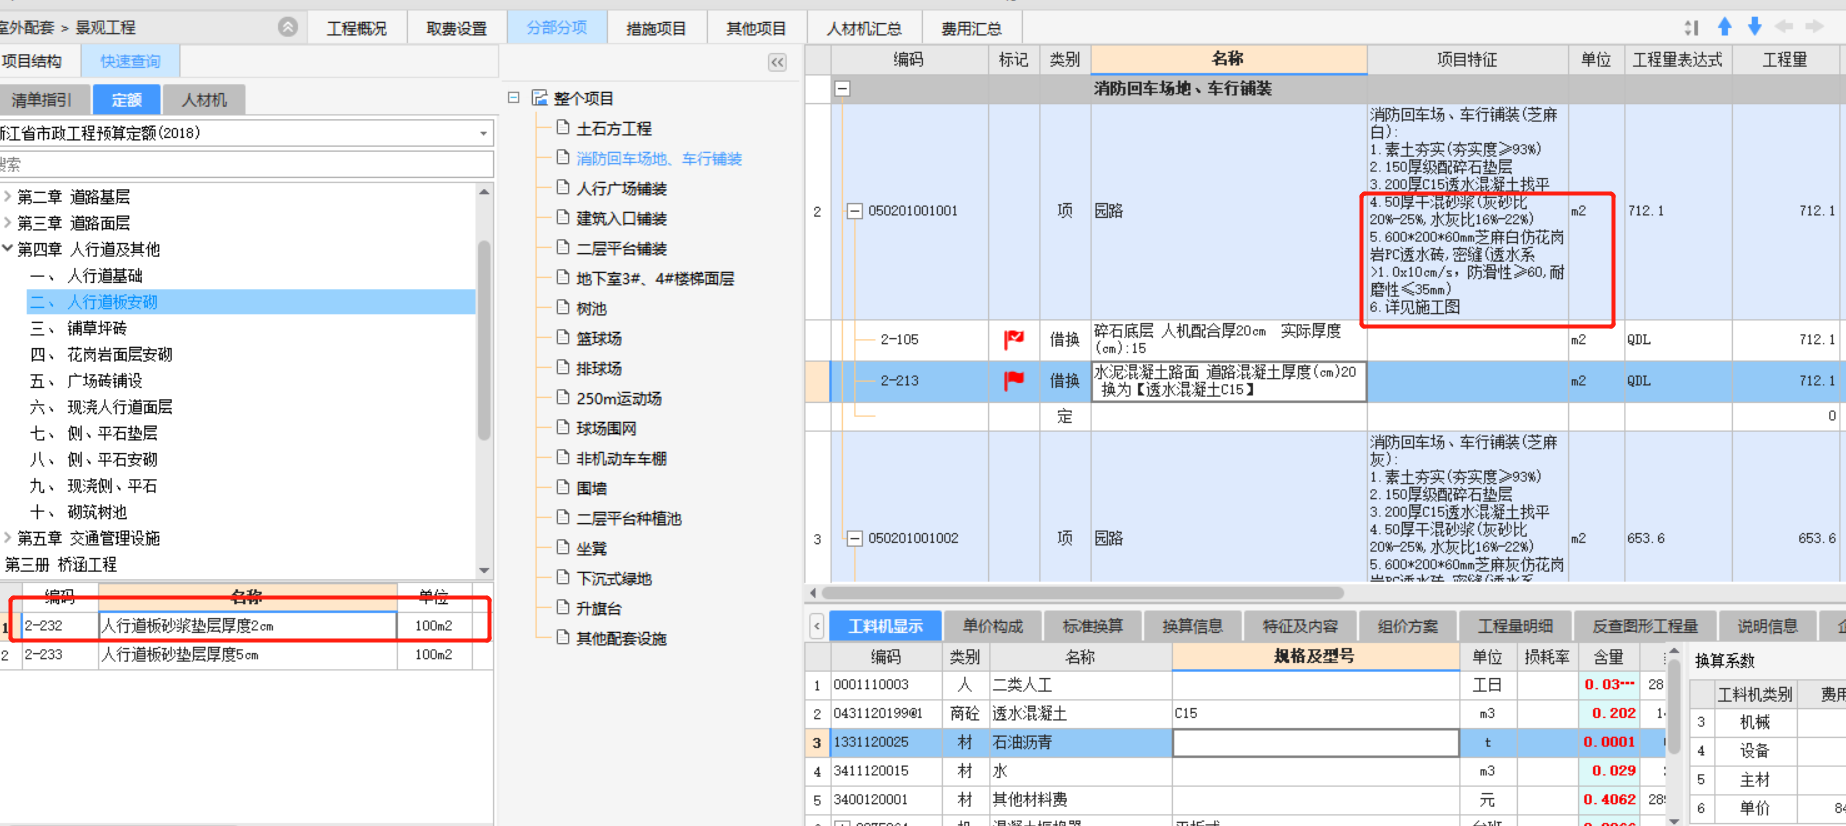The image size is (1846, 826).
Task: Click 室外配套 in the breadcrumb
Action: (26, 27)
